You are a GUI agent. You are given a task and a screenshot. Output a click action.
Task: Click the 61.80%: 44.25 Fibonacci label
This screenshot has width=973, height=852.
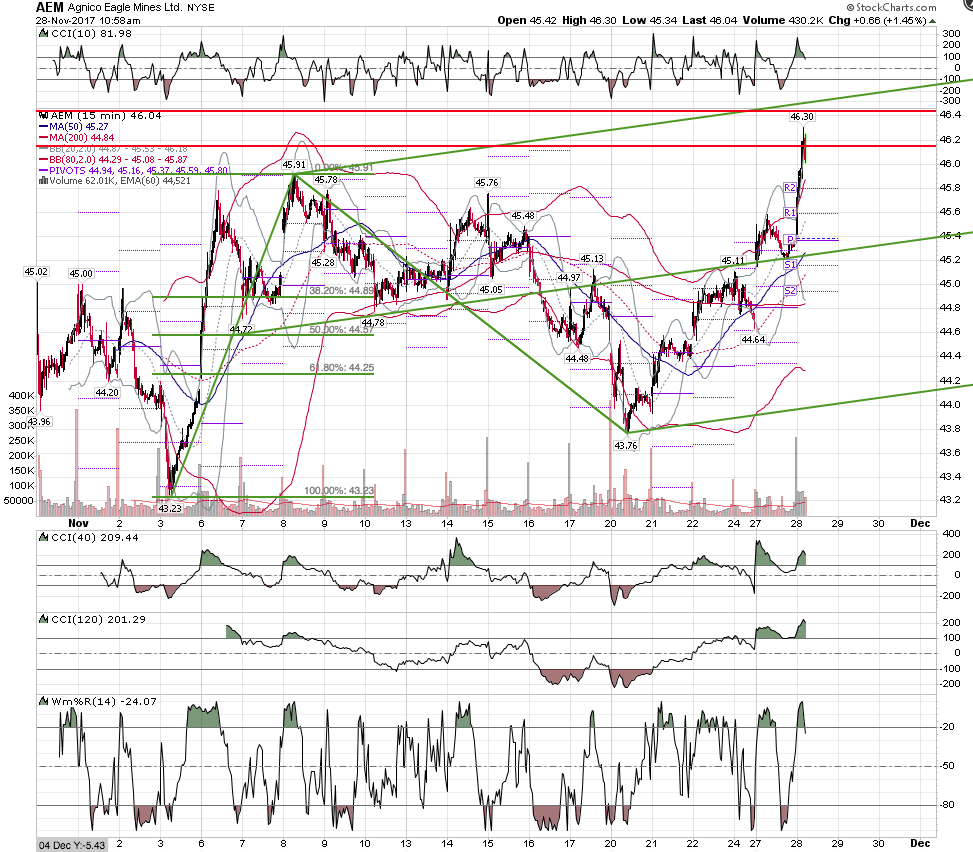click(x=341, y=367)
